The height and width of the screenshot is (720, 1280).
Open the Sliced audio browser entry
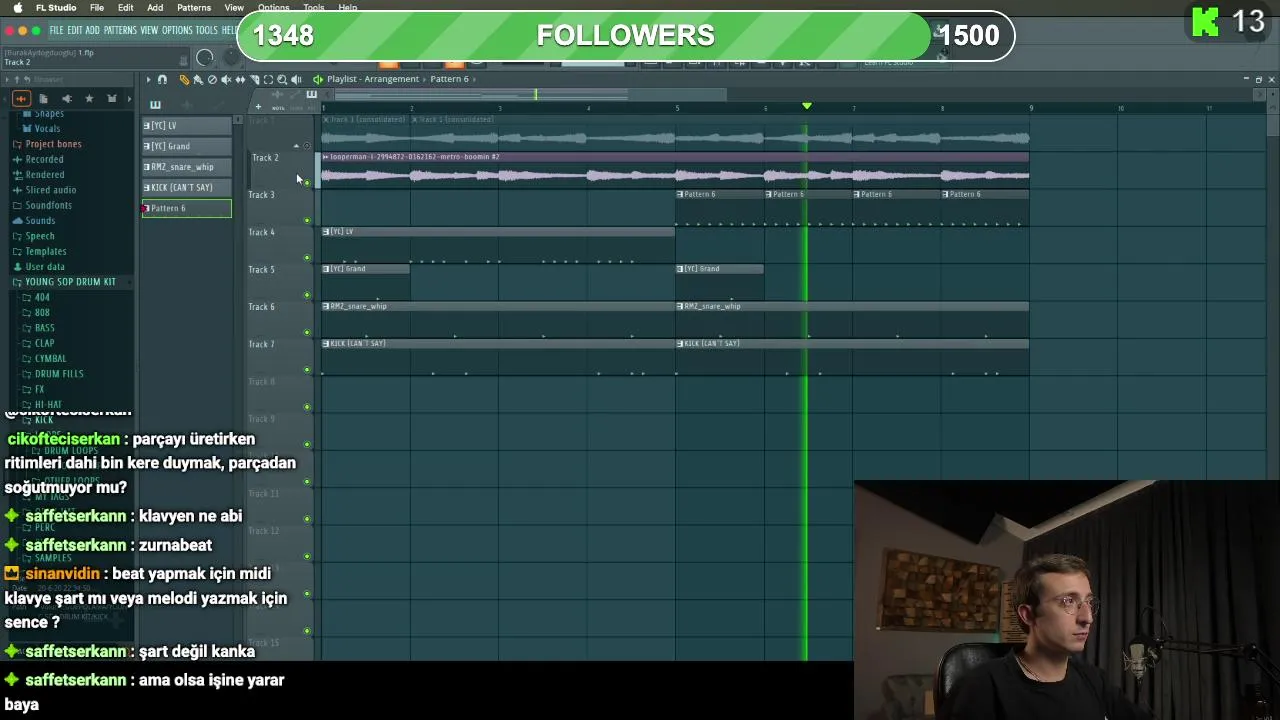[51, 190]
